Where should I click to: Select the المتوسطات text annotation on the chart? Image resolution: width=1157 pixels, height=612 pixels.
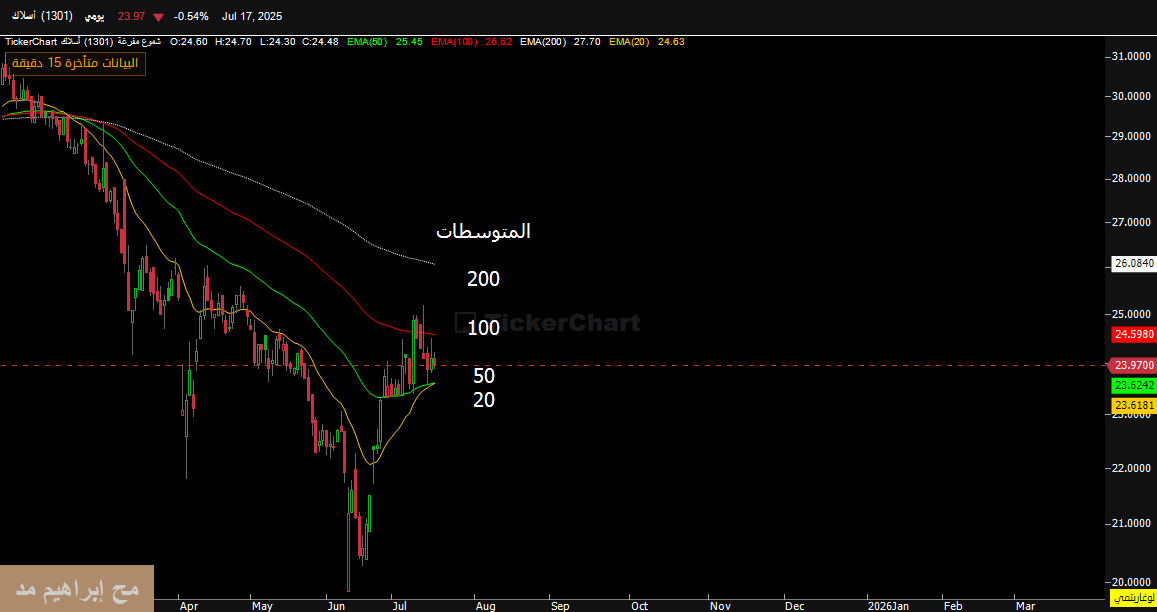point(483,232)
